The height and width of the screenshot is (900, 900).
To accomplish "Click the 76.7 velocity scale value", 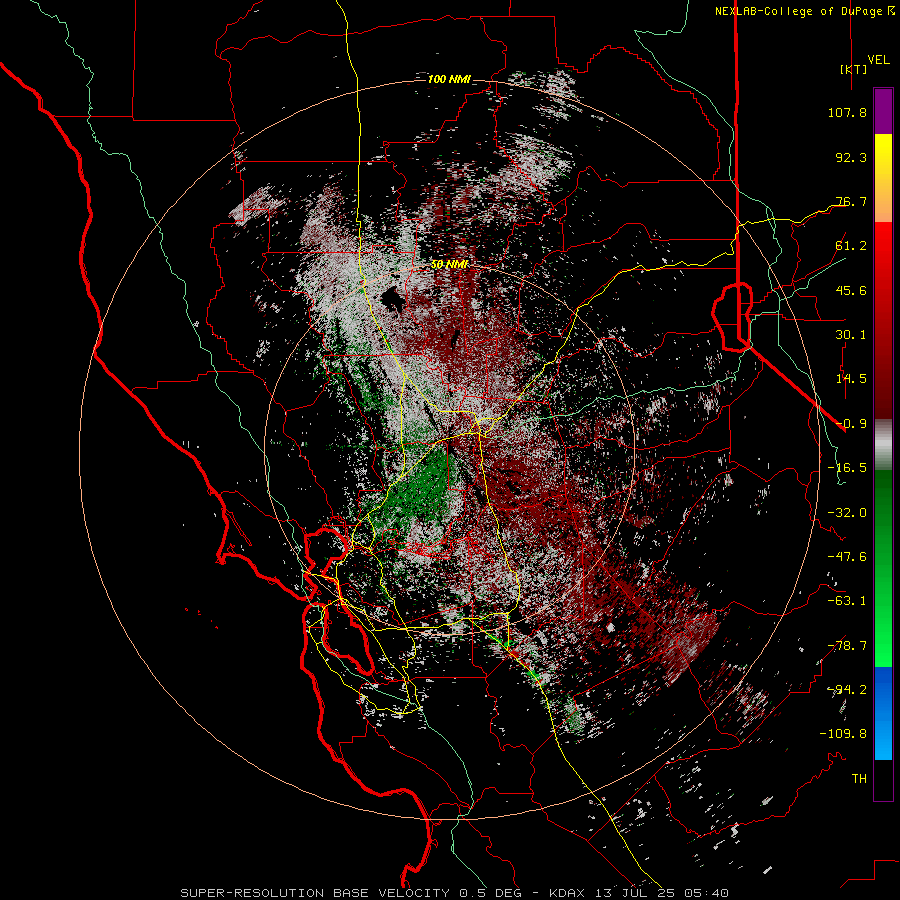I will pyautogui.click(x=851, y=201).
